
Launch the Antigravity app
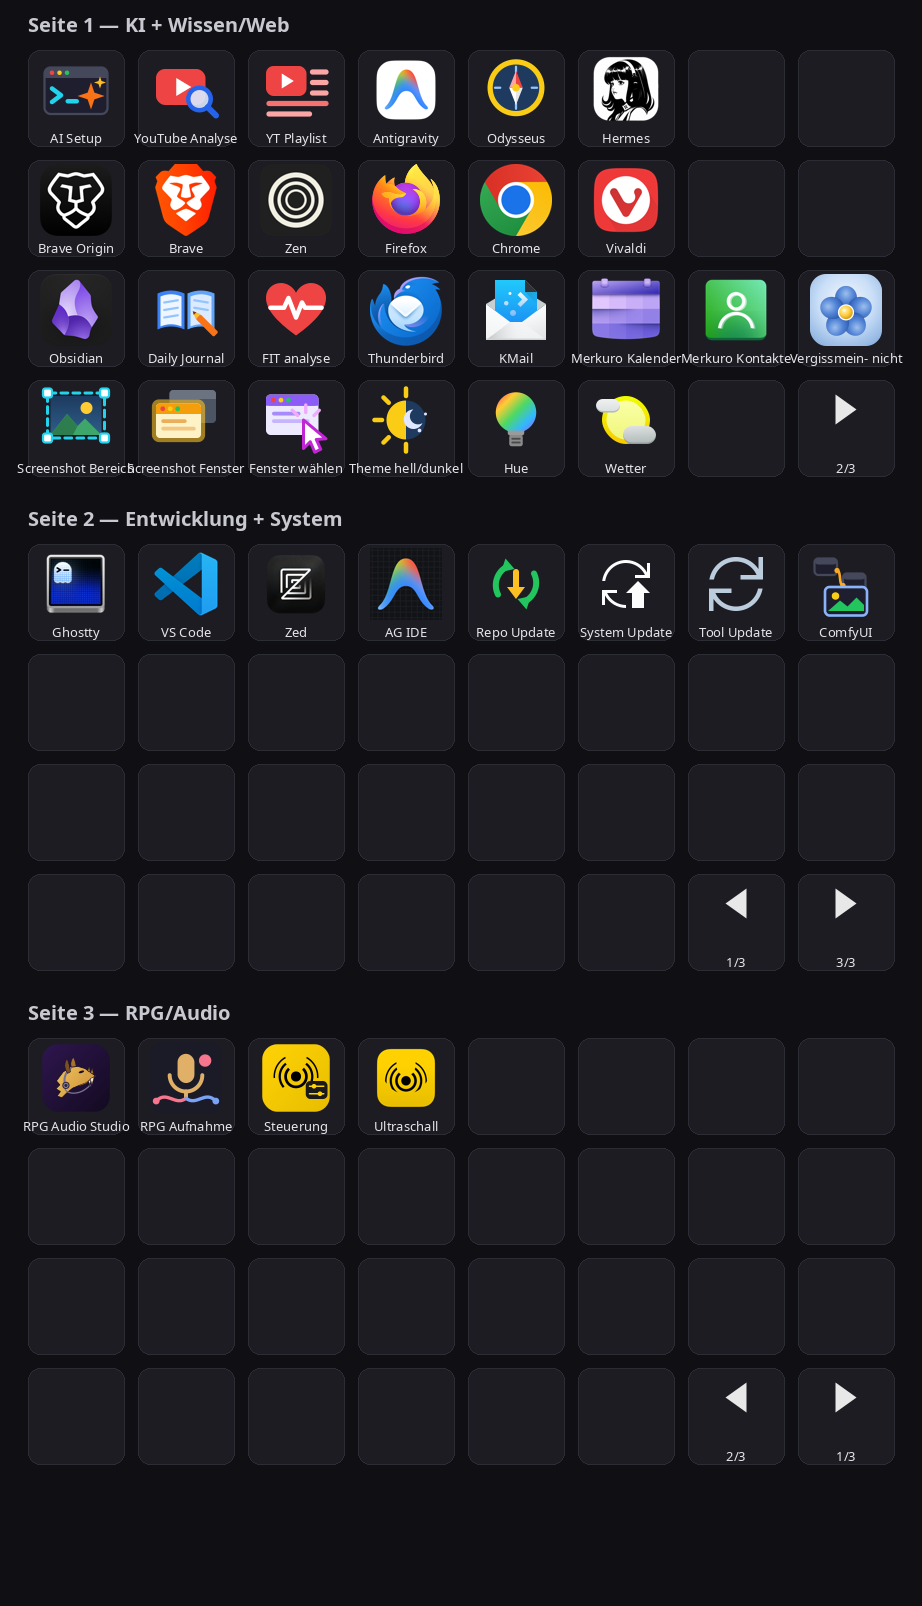pos(406,99)
